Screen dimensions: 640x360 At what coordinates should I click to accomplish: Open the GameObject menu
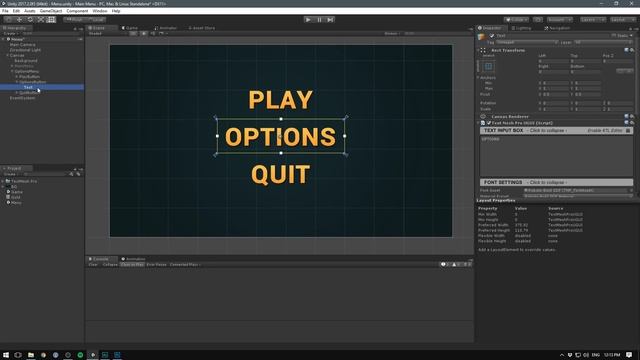(51, 11)
